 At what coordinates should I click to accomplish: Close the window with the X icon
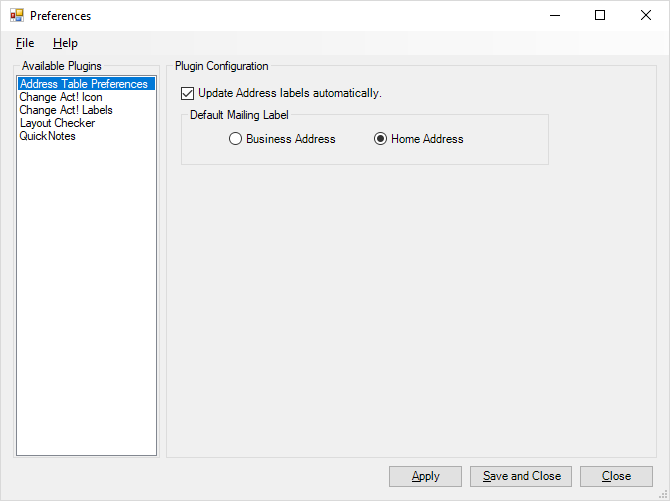[x=646, y=15]
